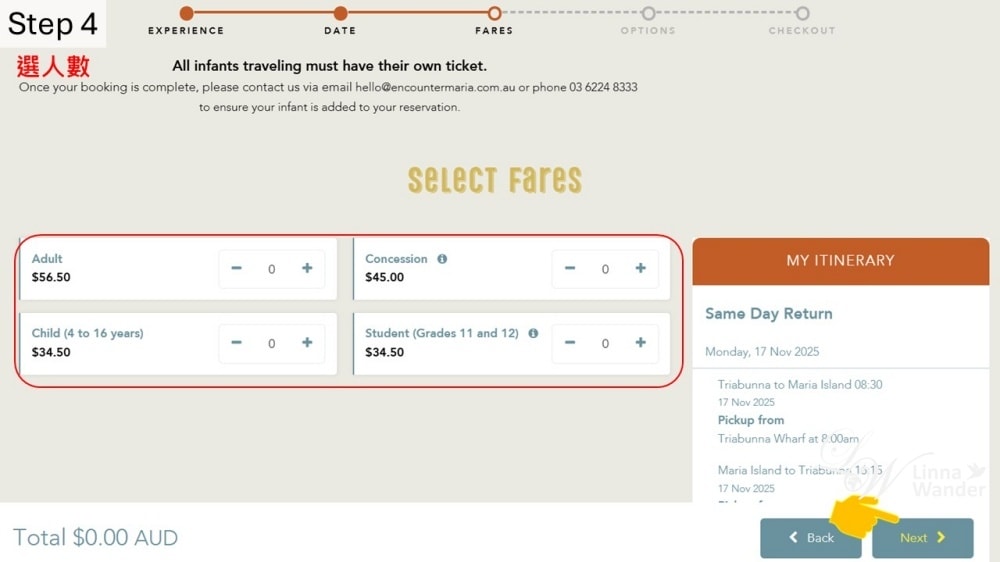Image resolution: width=1000 pixels, height=562 pixels.
Task: Reduce the Student ticket quantity
Action: (x=570, y=343)
